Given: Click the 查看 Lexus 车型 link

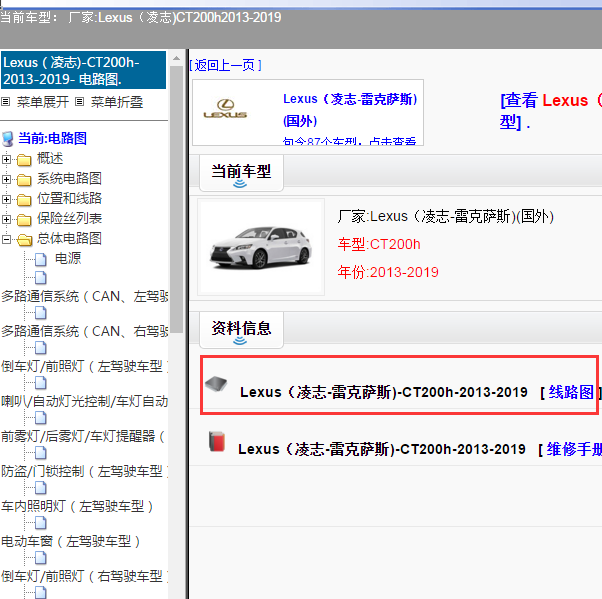Looking at the screenshot, I should click(550, 112).
